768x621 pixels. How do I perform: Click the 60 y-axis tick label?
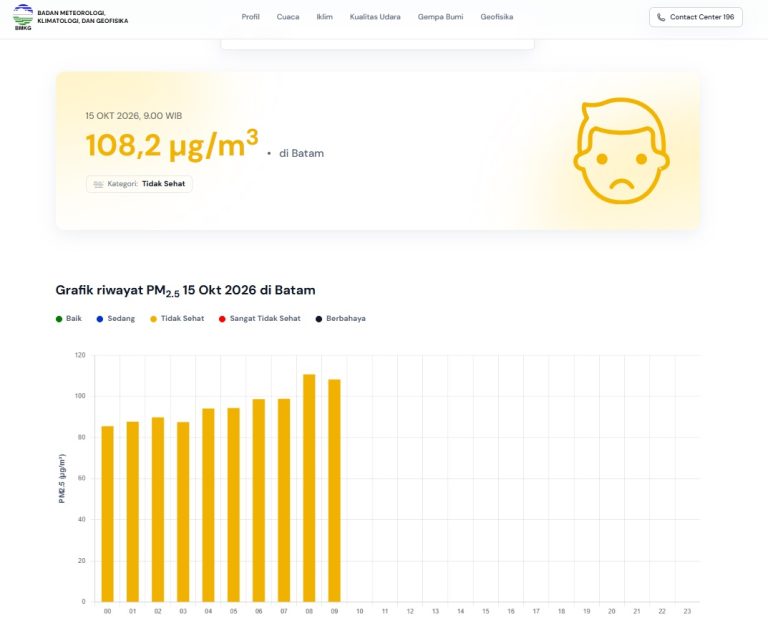click(82, 478)
